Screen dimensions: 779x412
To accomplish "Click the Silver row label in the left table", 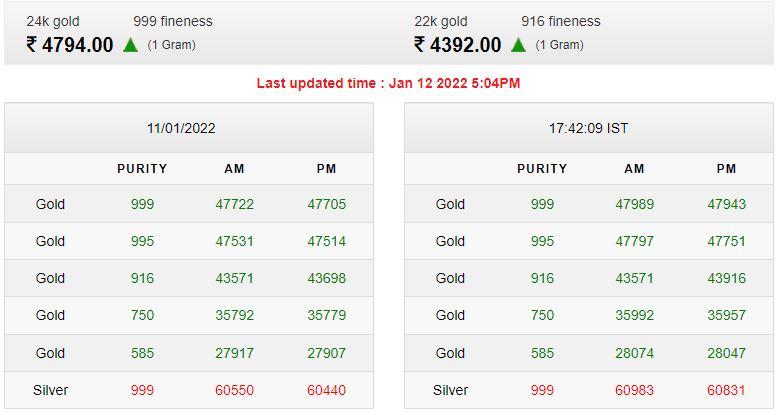I will tap(50, 390).
